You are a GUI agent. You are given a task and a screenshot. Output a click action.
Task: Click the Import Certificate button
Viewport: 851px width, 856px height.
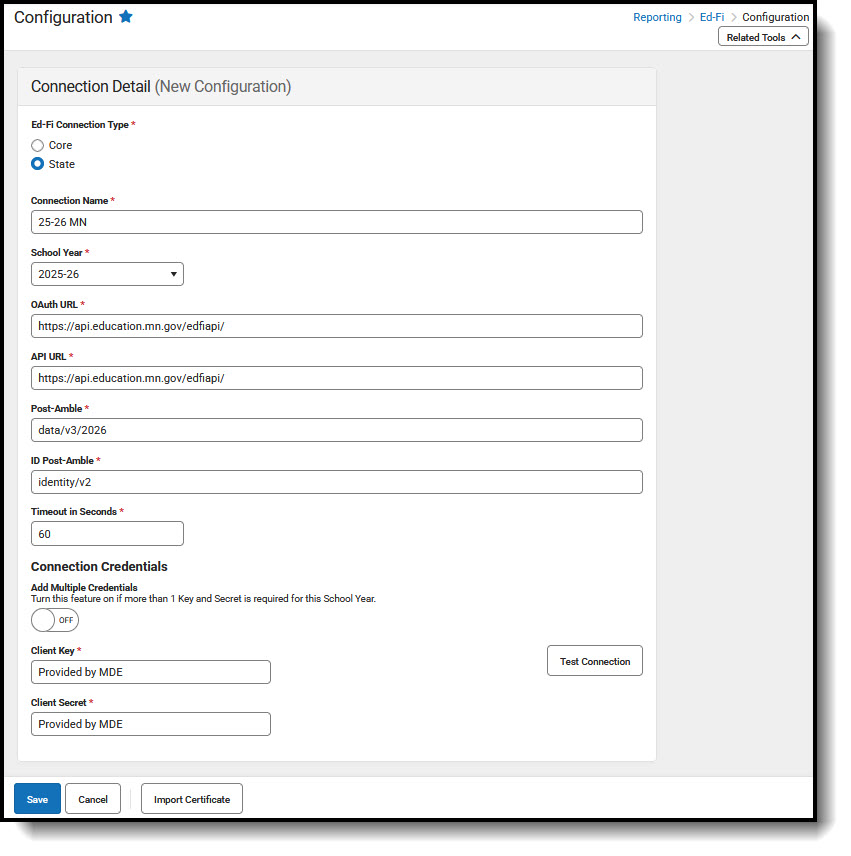coord(192,799)
